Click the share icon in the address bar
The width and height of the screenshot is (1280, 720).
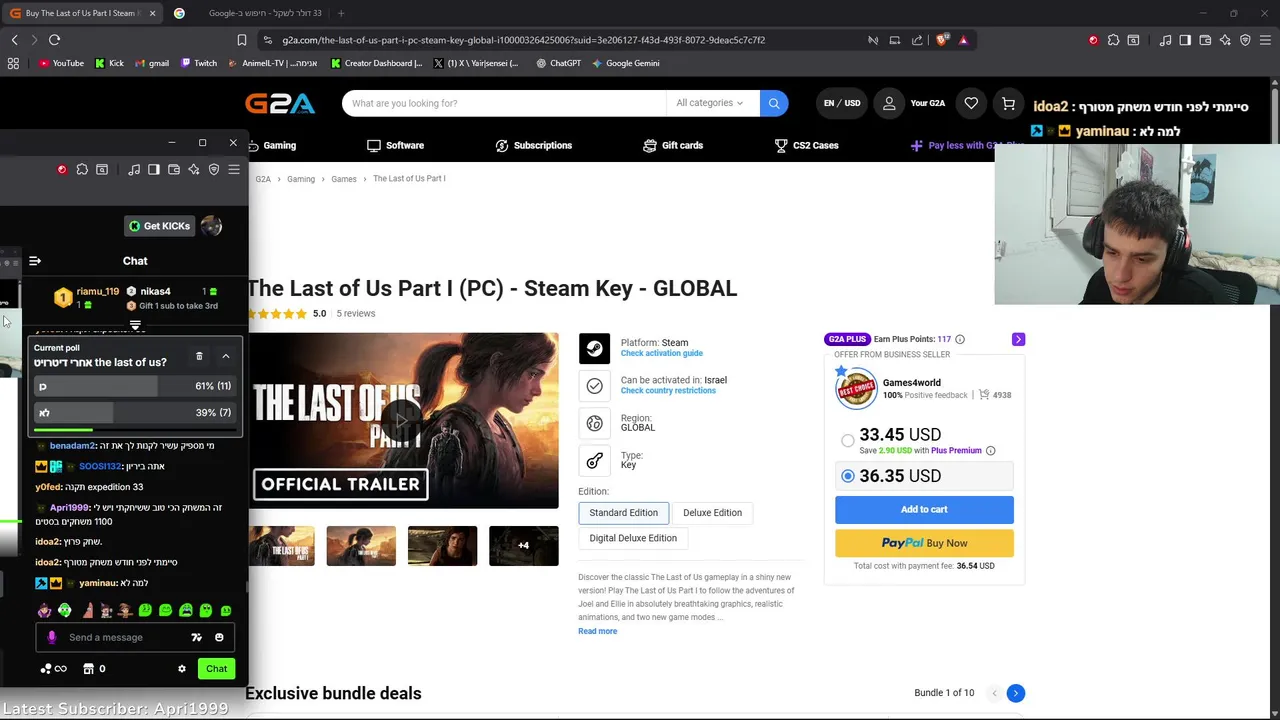coord(917,40)
